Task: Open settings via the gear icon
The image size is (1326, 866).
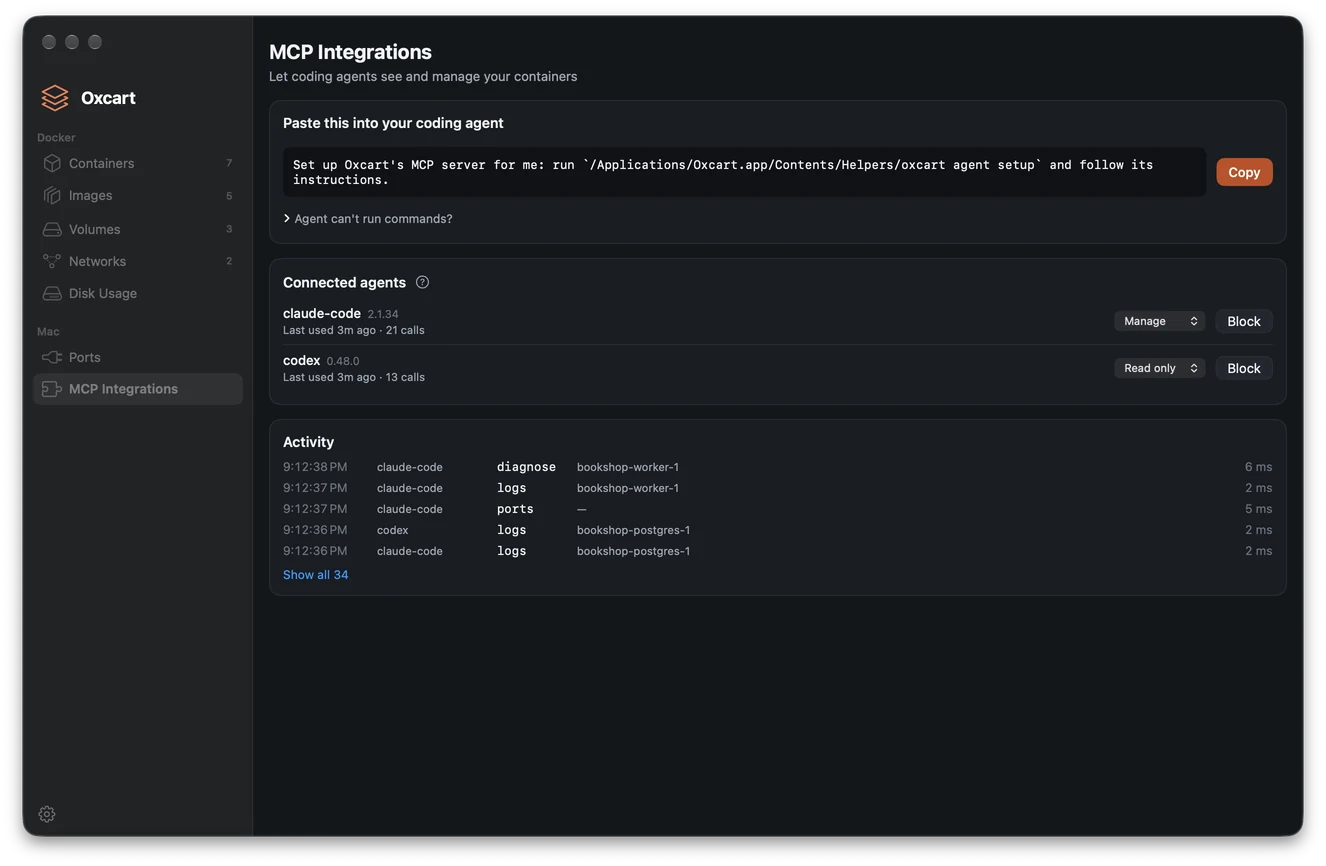Action: click(47, 814)
